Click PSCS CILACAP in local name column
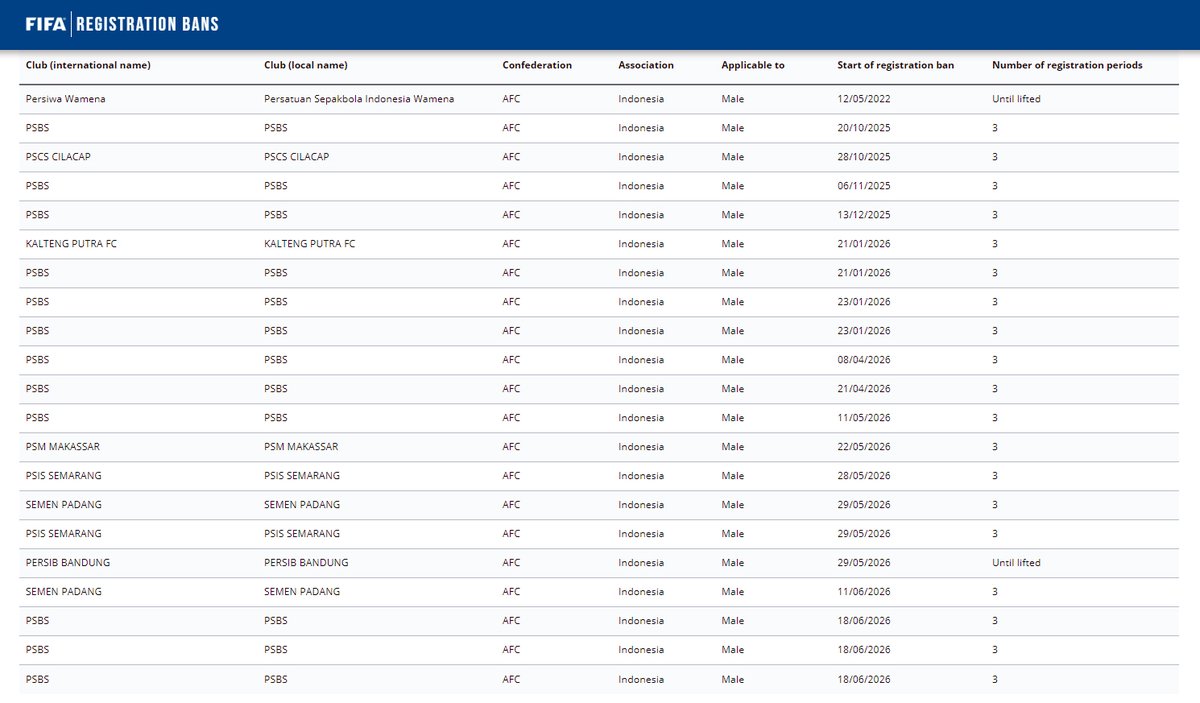 [296, 157]
